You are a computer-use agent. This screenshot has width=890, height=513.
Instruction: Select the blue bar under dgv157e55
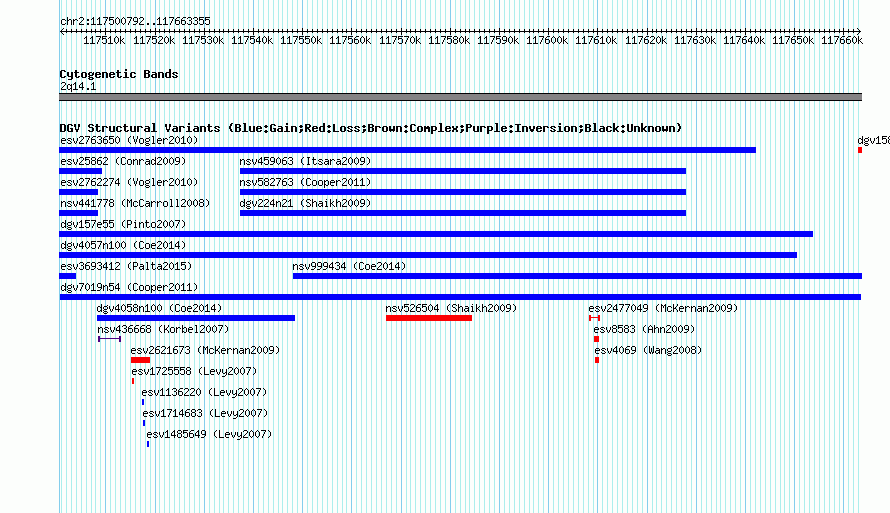pos(436,234)
